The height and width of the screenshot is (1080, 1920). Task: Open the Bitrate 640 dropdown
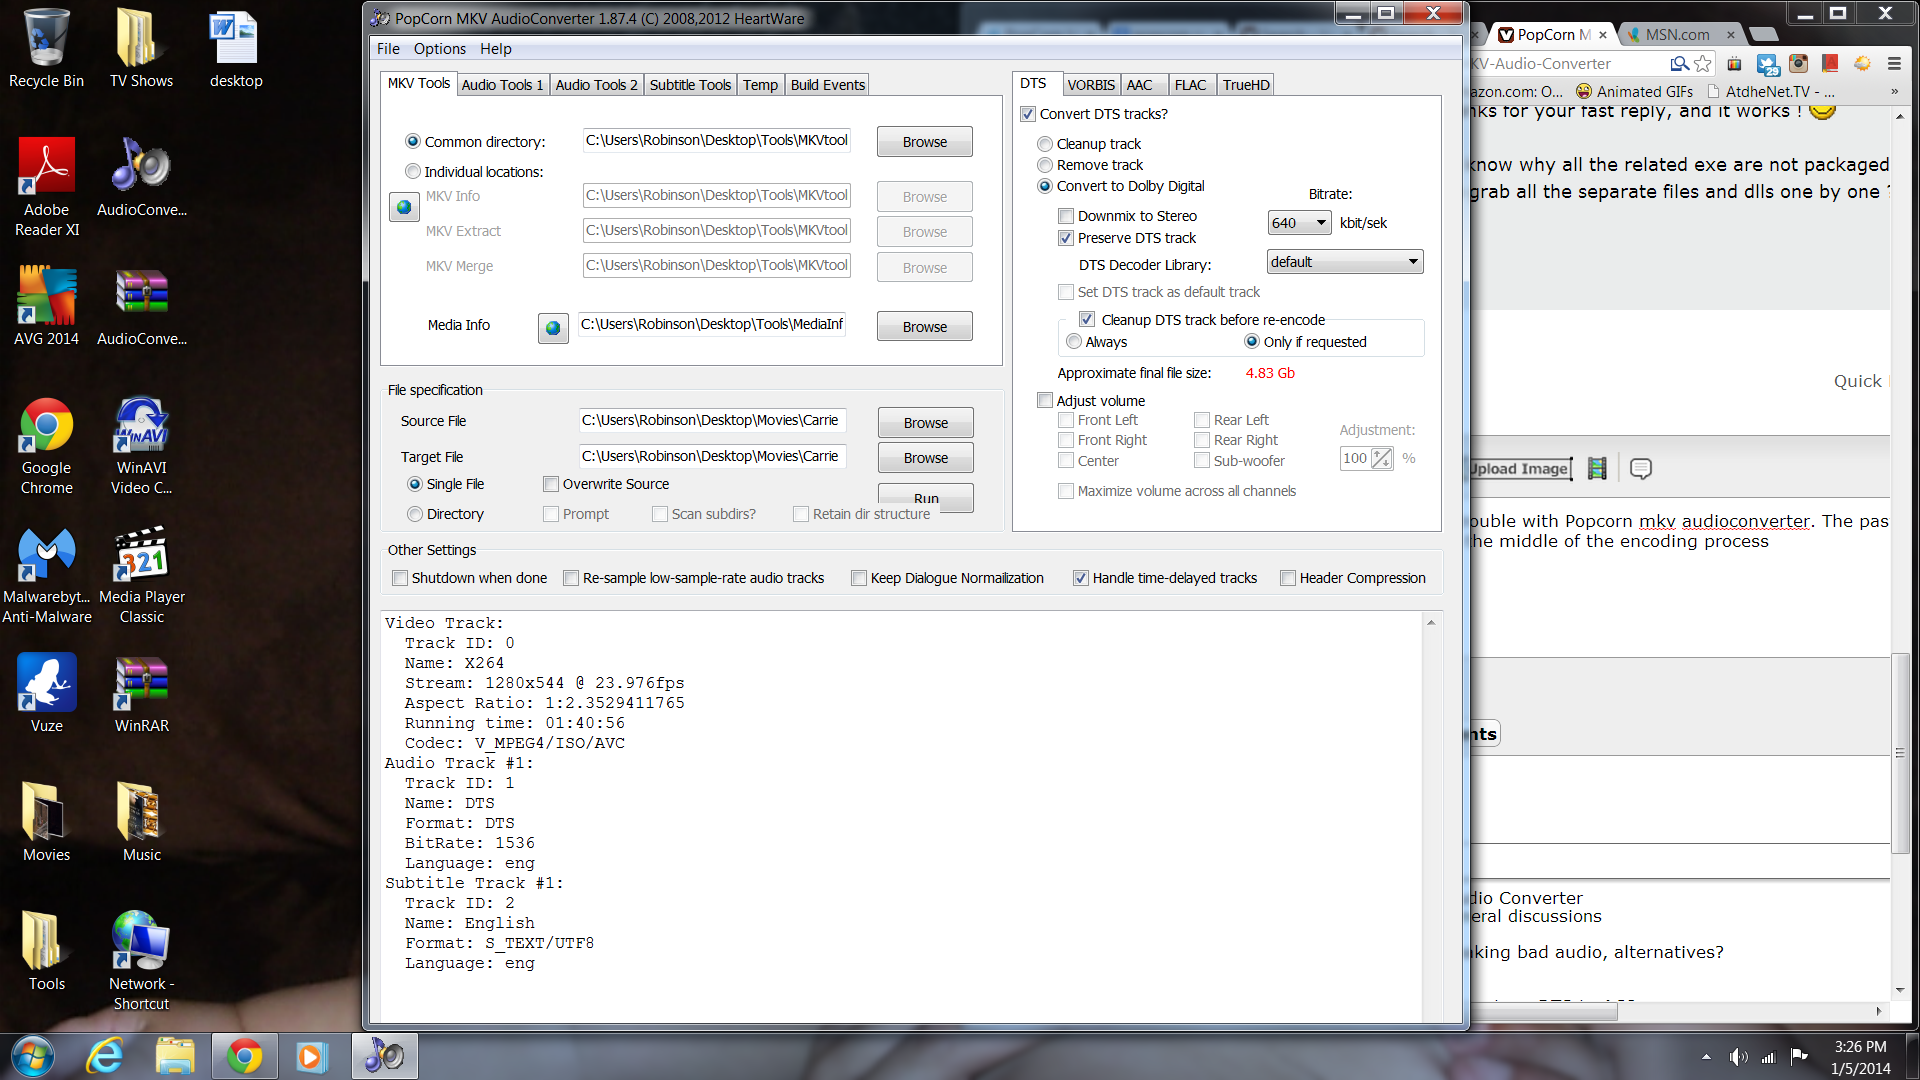1299,223
